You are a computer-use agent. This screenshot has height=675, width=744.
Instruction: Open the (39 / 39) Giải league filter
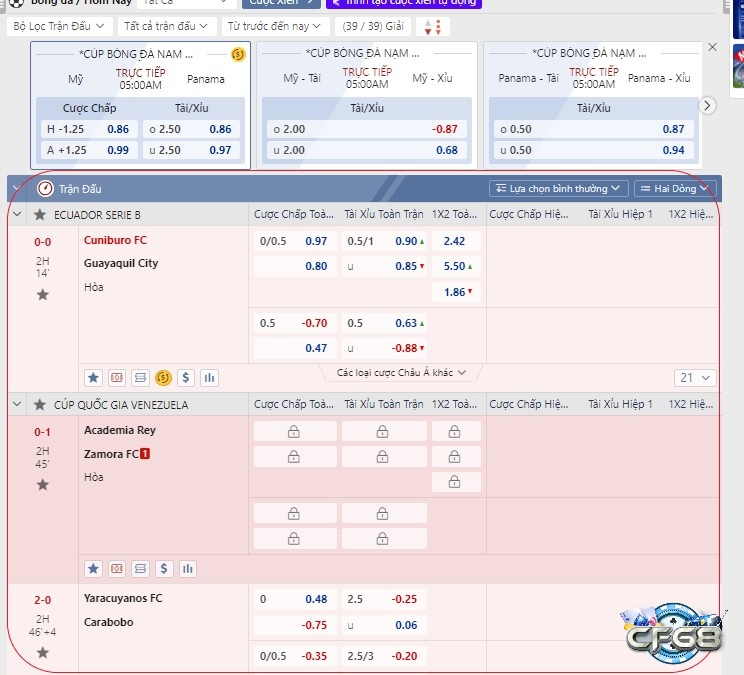[x=373, y=26]
